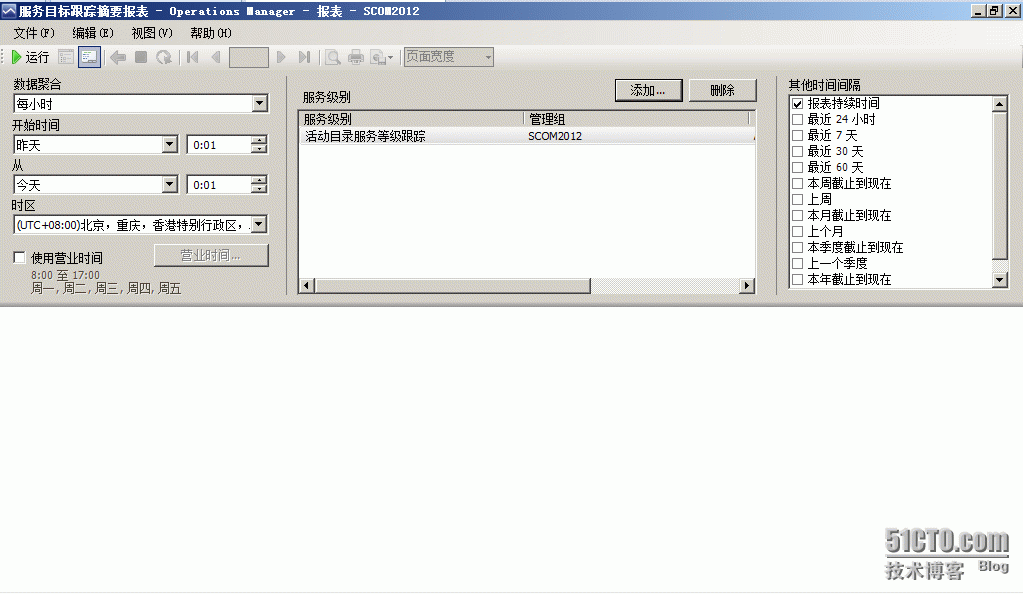Click the service level horizontal scrollbar thumb

pos(453,286)
